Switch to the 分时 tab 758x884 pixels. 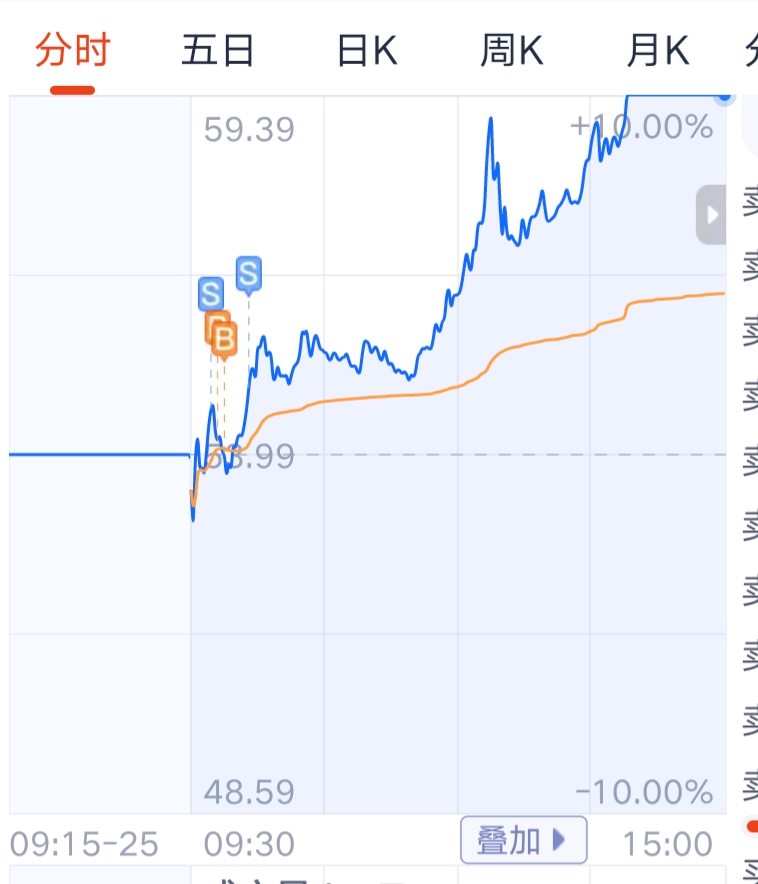(x=73, y=50)
